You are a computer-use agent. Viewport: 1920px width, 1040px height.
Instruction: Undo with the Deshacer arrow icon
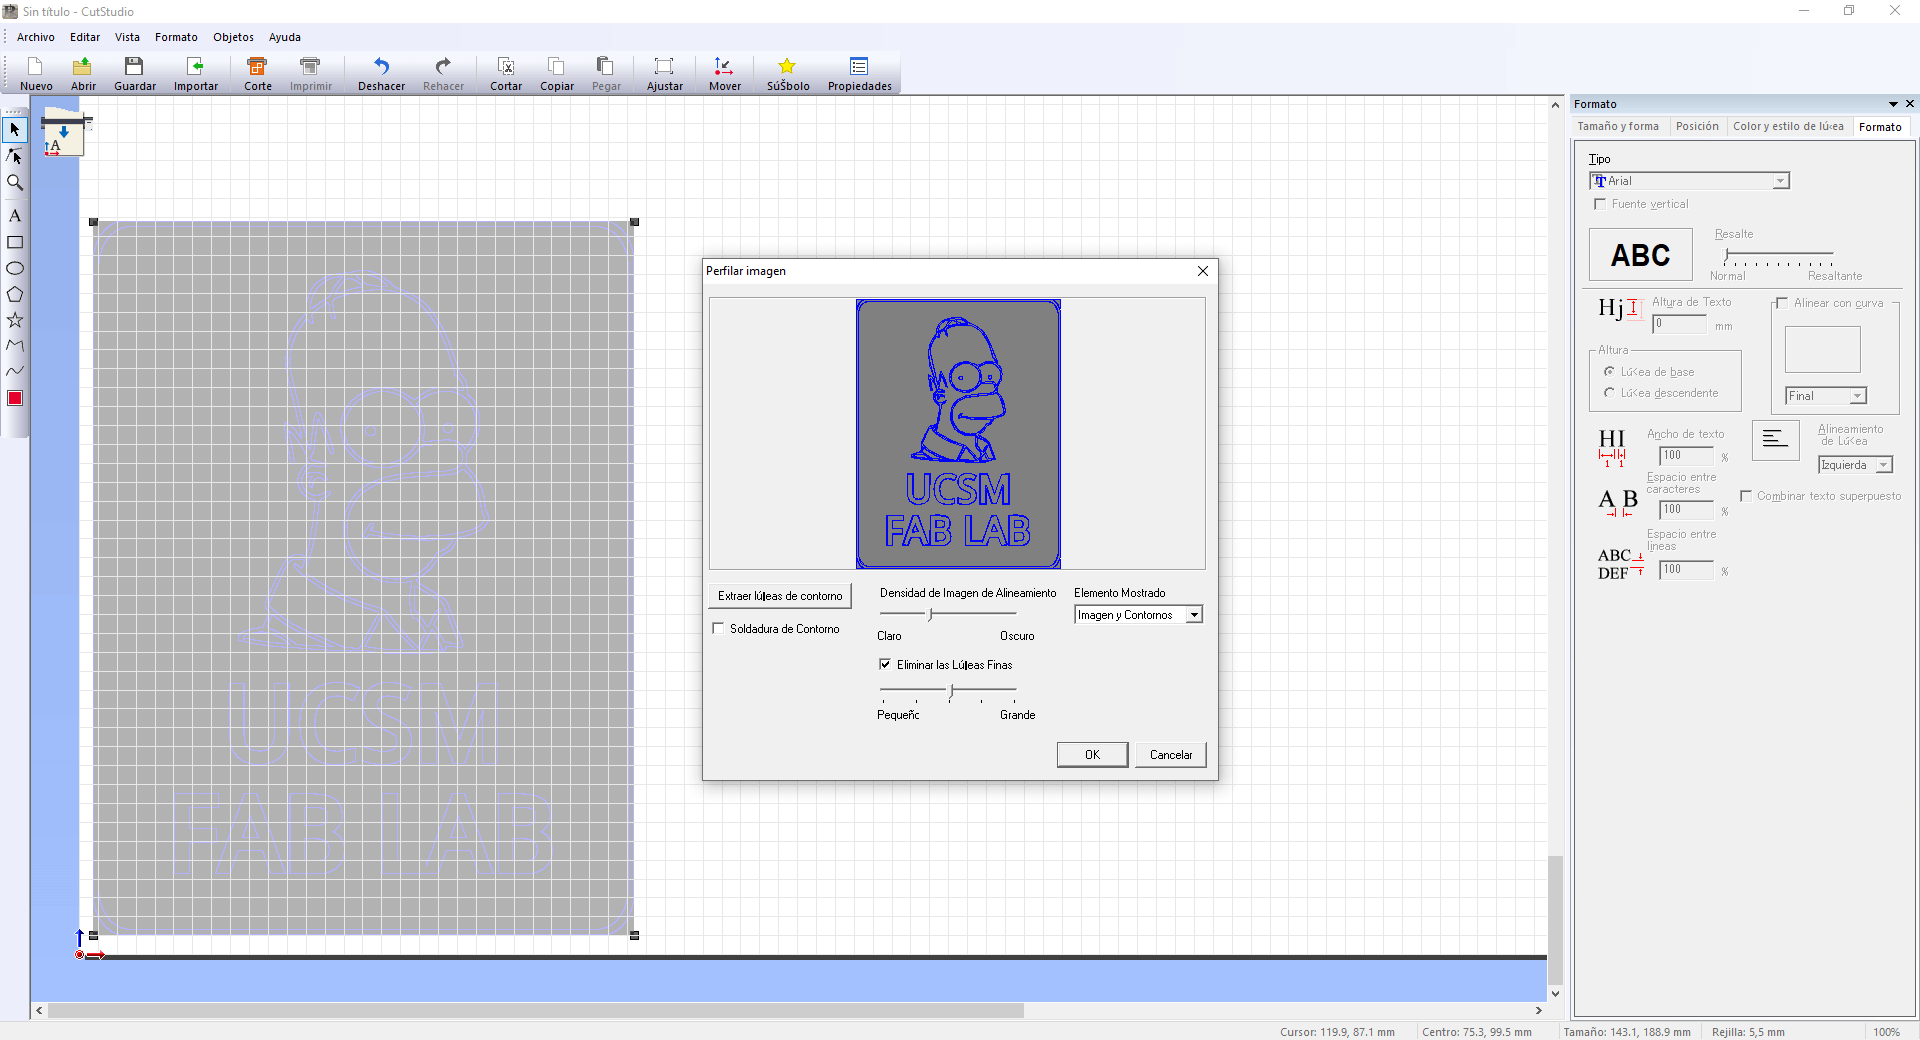[x=381, y=66]
